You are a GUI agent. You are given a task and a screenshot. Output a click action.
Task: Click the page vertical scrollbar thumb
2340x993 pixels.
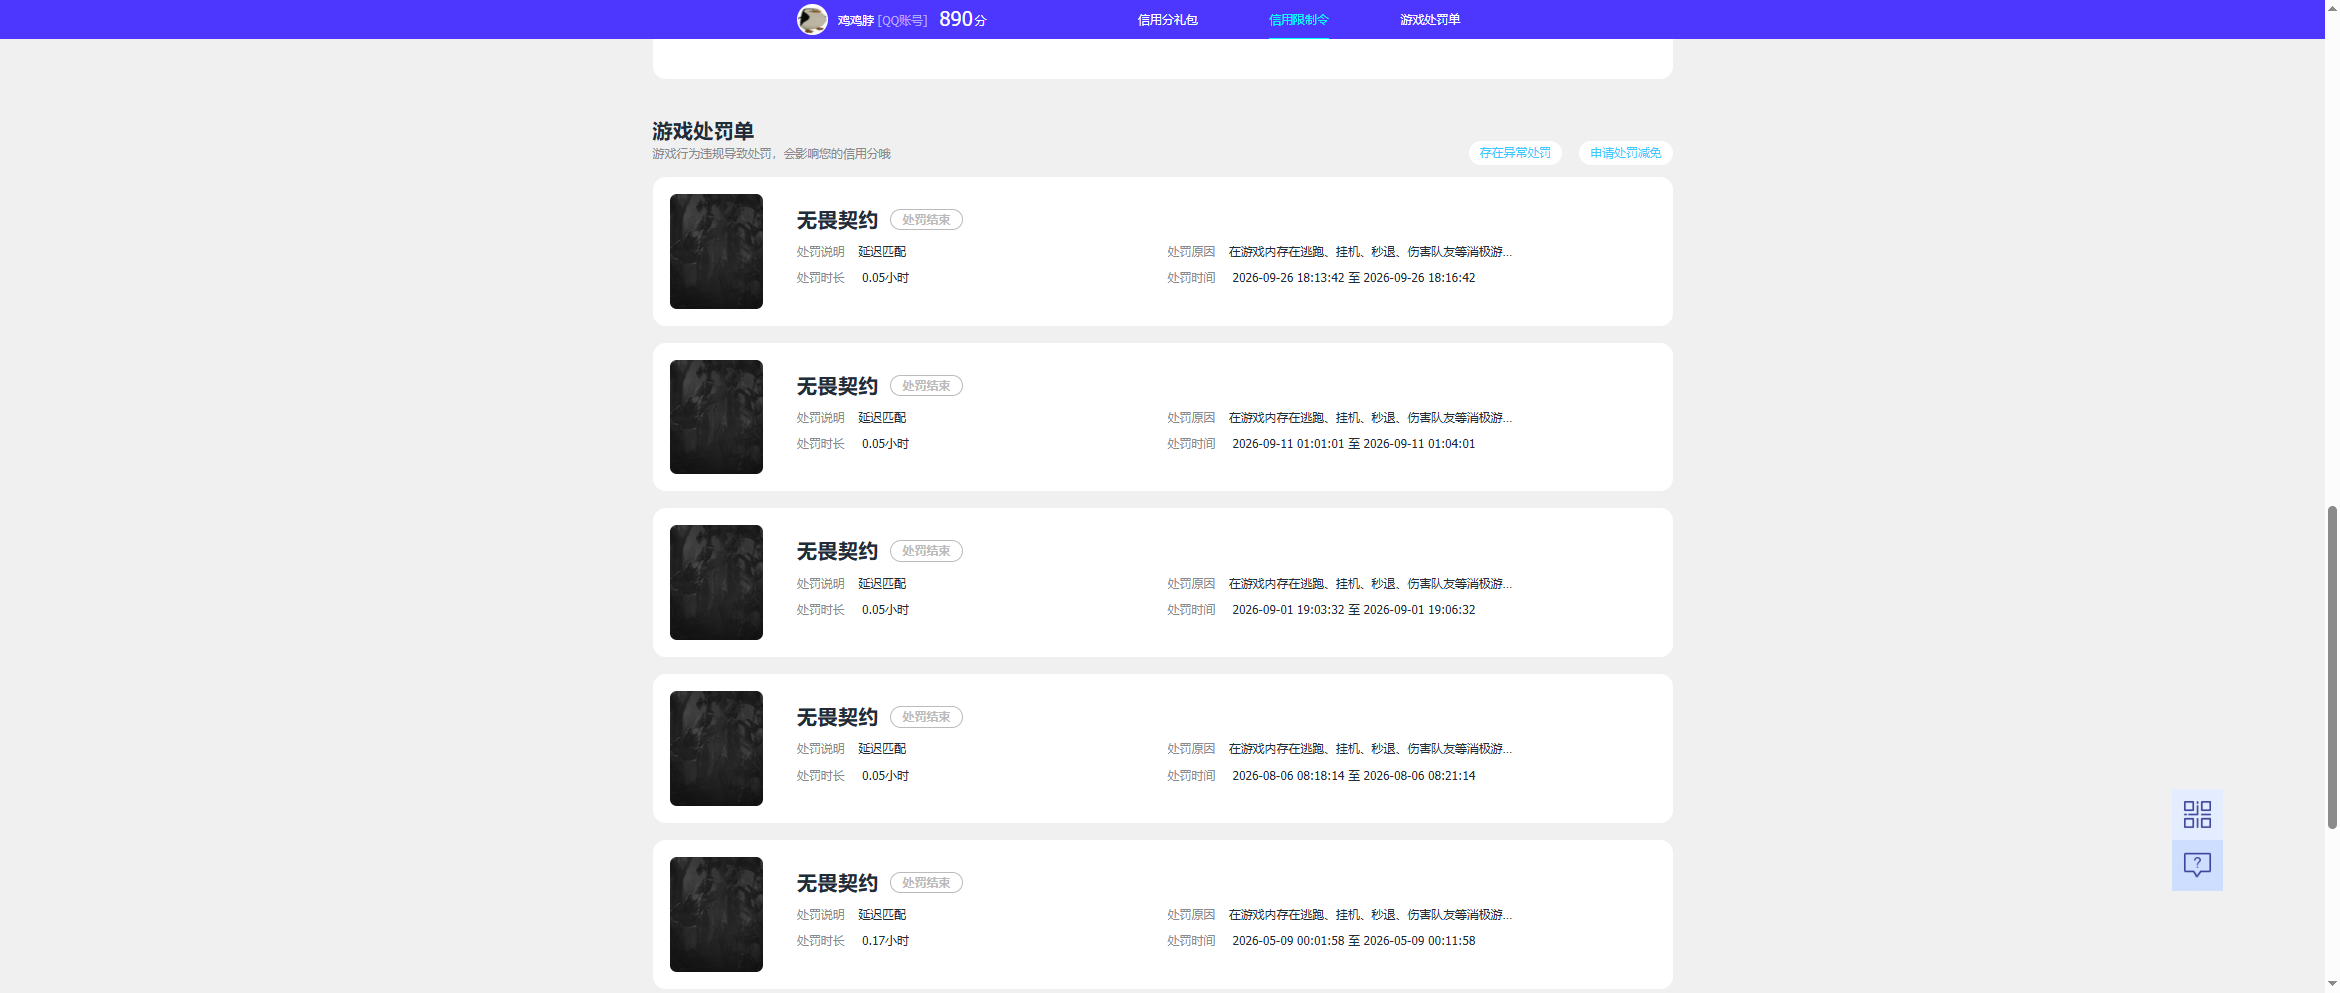tap(2332, 668)
